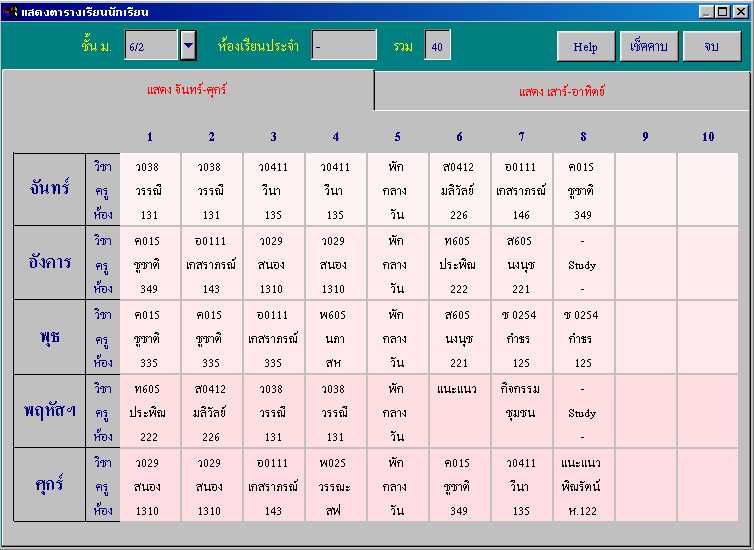Click room 349 in ศุกร์ period 6
This screenshot has height=550, width=754.
(x=458, y=511)
